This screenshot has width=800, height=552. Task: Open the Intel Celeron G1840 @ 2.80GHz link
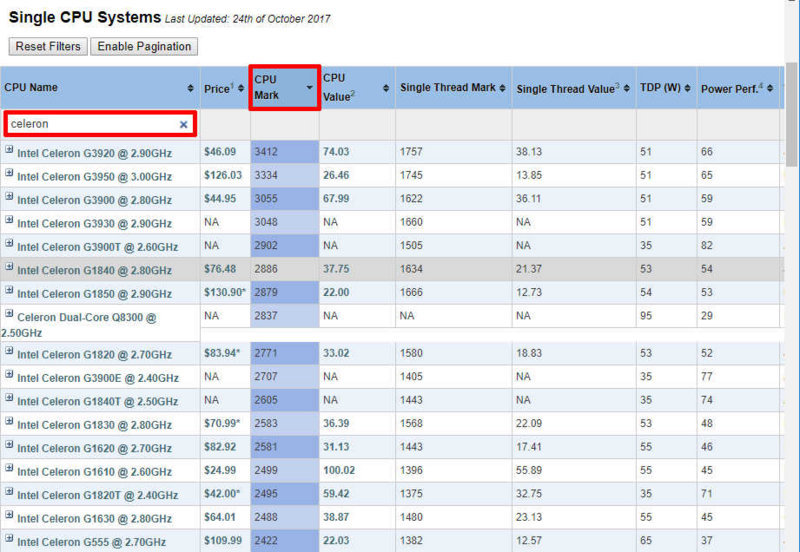pyautogui.click(x=94, y=270)
